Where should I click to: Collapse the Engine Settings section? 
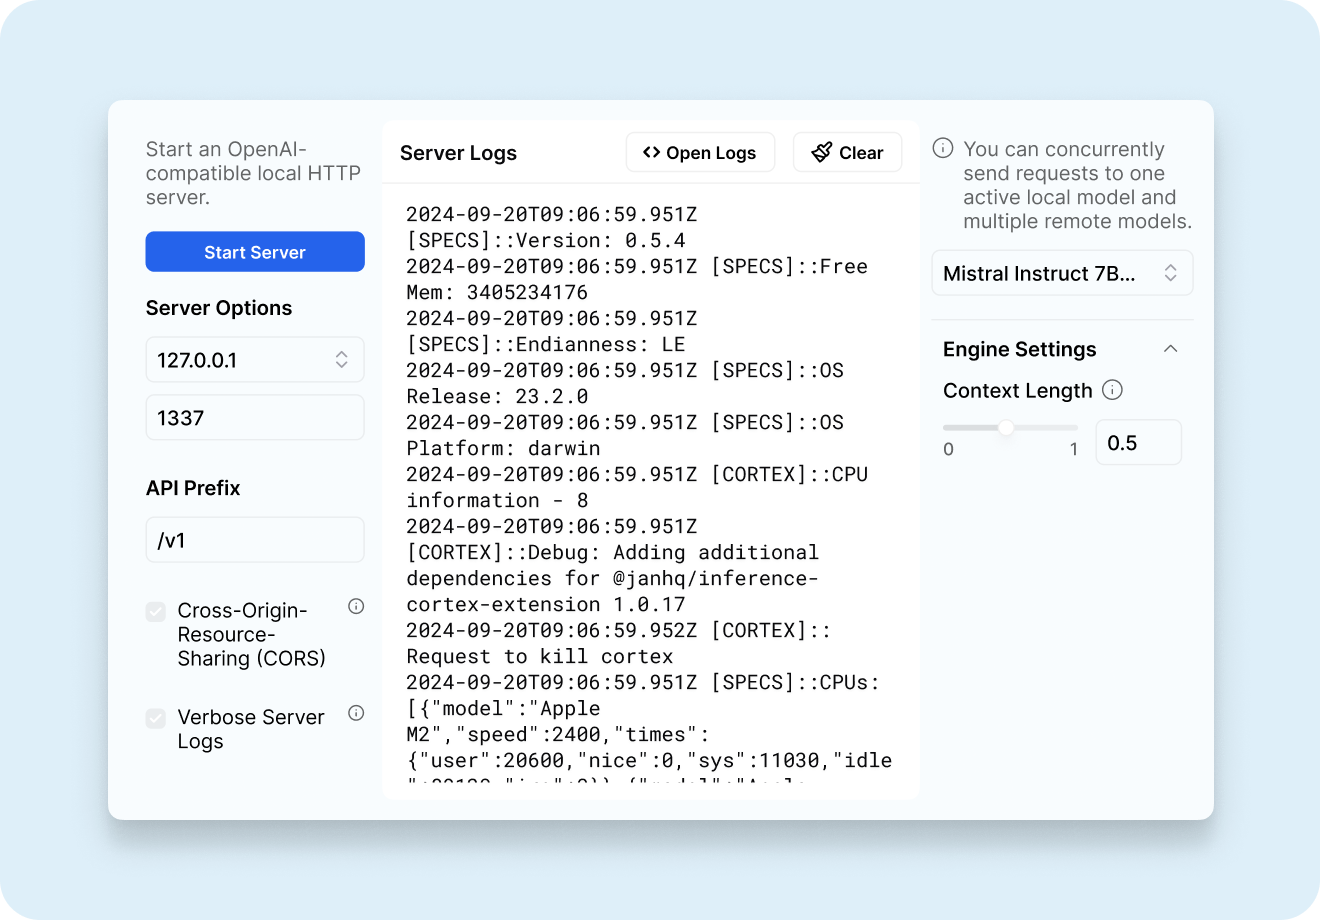(x=1170, y=349)
